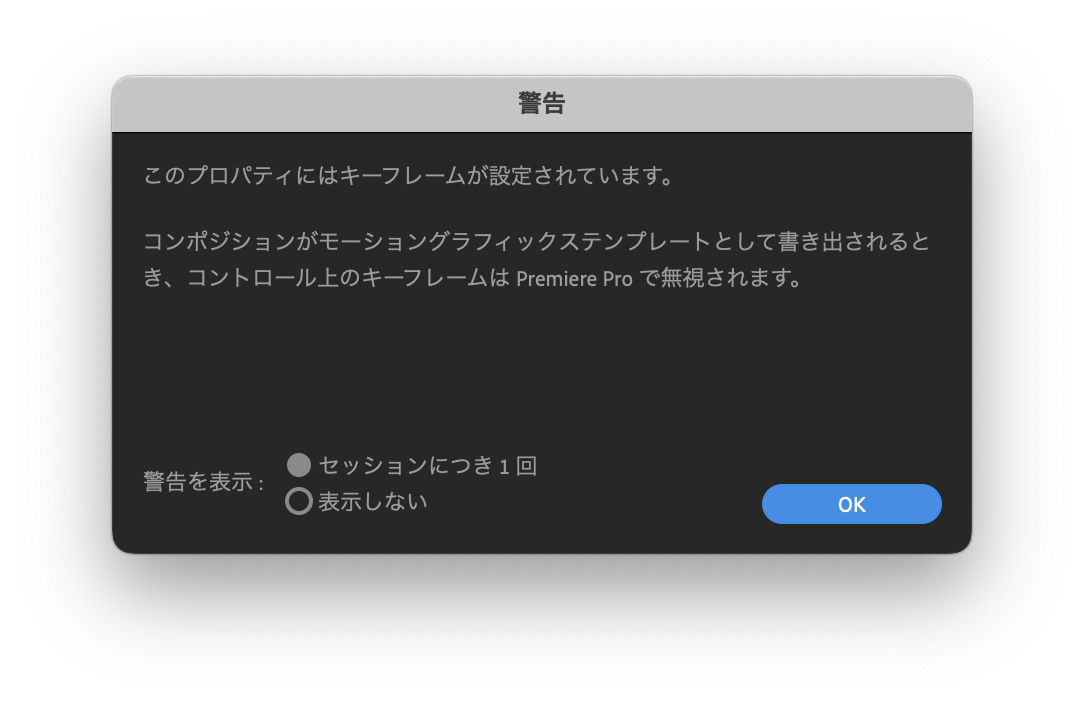Choose showing the warning once per session
Image resolution: width=1084 pixels, height=702 pixels.
(x=299, y=465)
